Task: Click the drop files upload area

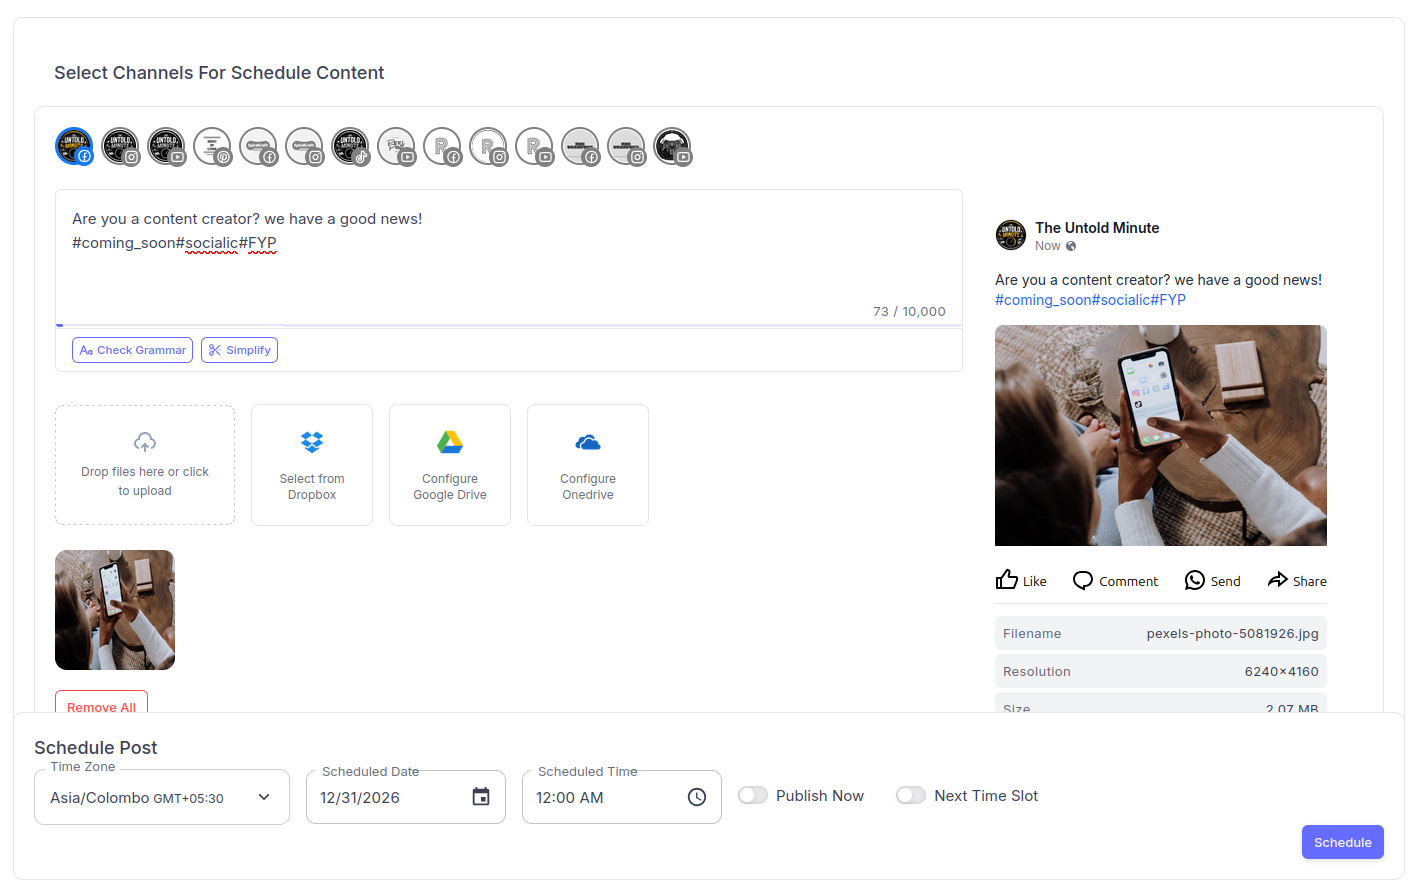Action: (x=145, y=465)
